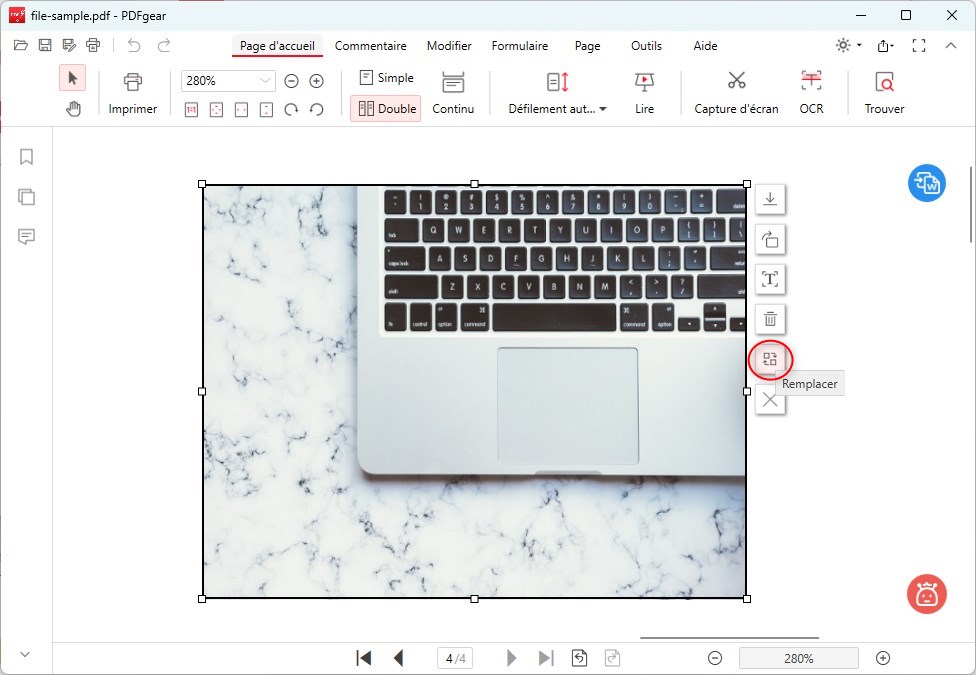Collapse the ribbon with the chevron
976x675 pixels.
pyautogui.click(x=951, y=45)
